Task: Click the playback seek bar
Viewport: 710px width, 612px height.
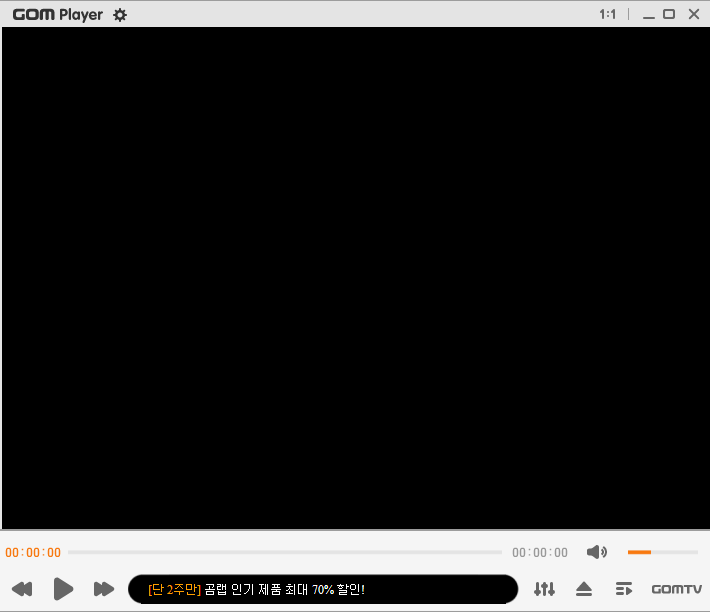Action: coord(285,552)
